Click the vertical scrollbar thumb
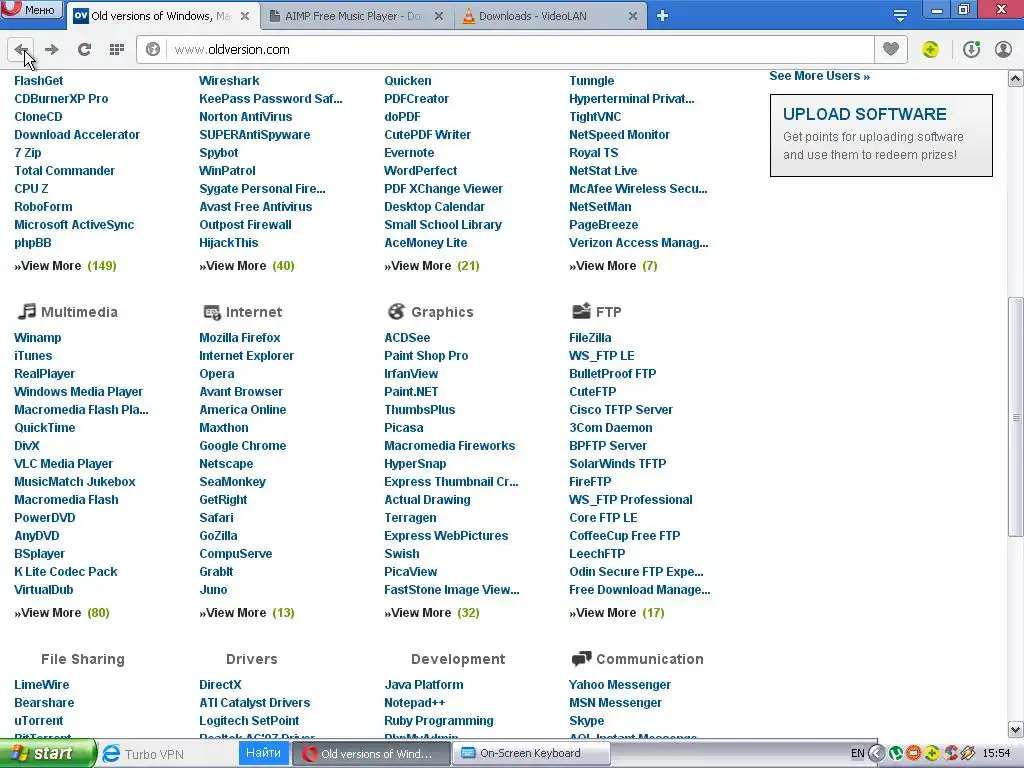 pos(1016,418)
